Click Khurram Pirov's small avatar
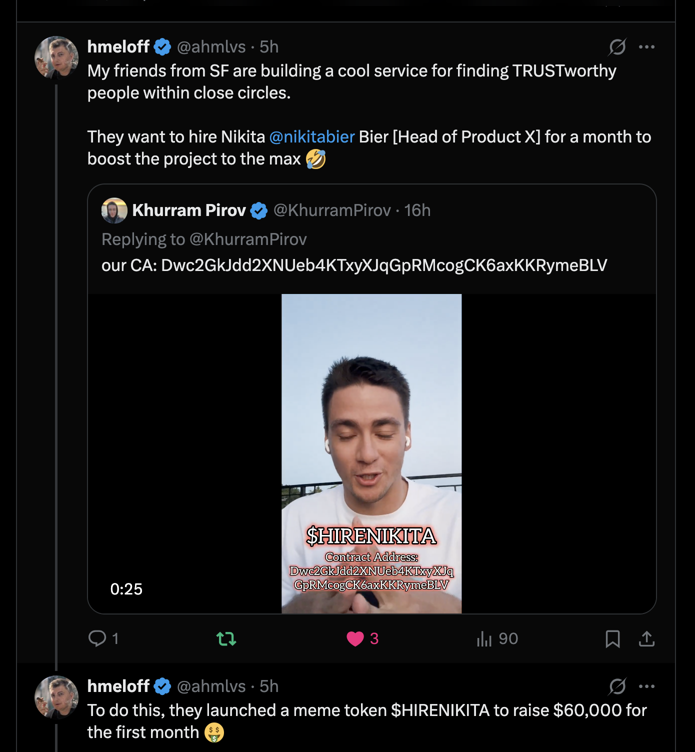695x752 pixels. pos(114,210)
